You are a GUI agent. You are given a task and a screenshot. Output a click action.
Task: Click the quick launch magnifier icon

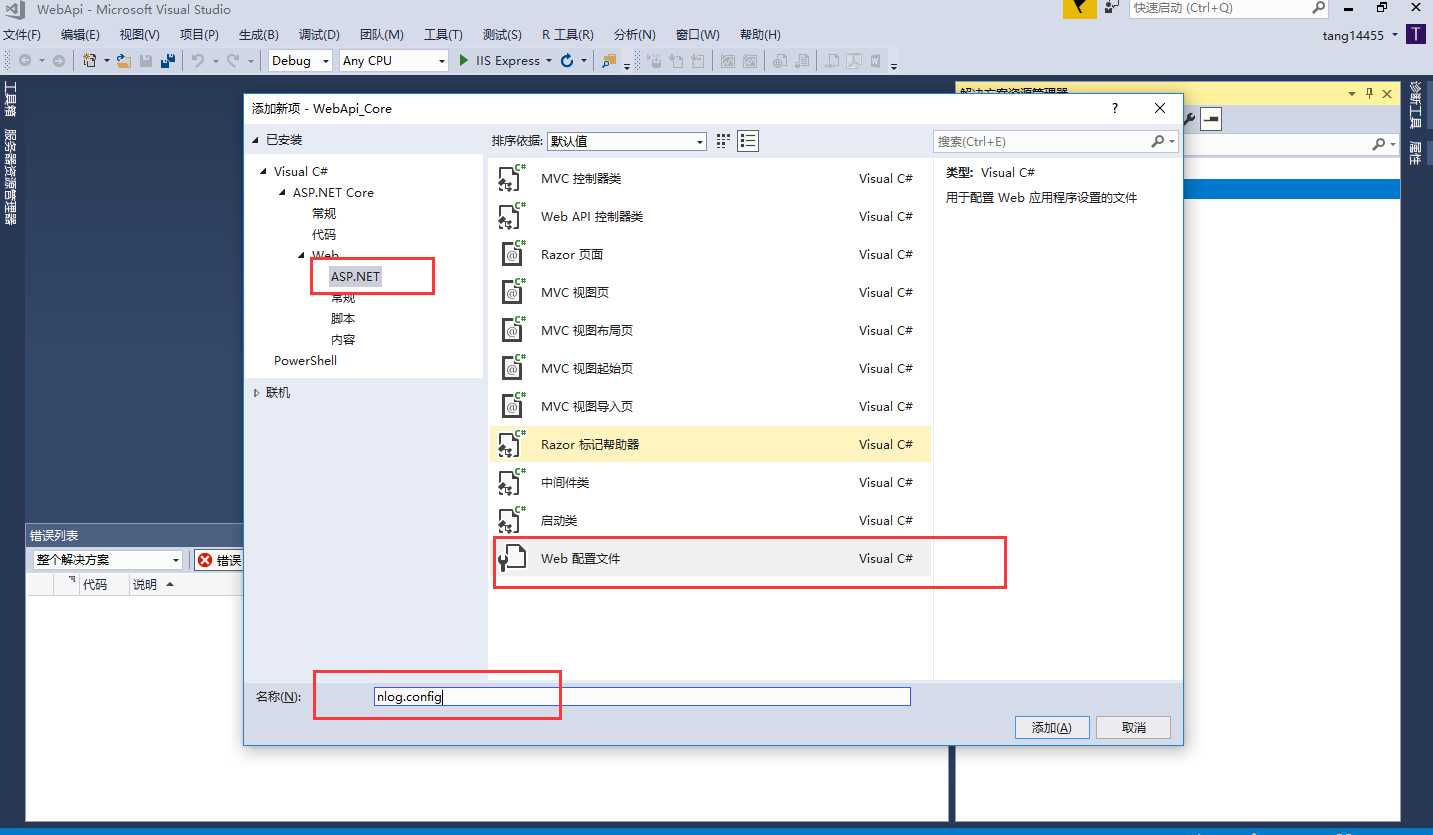click(x=1318, y=8)
